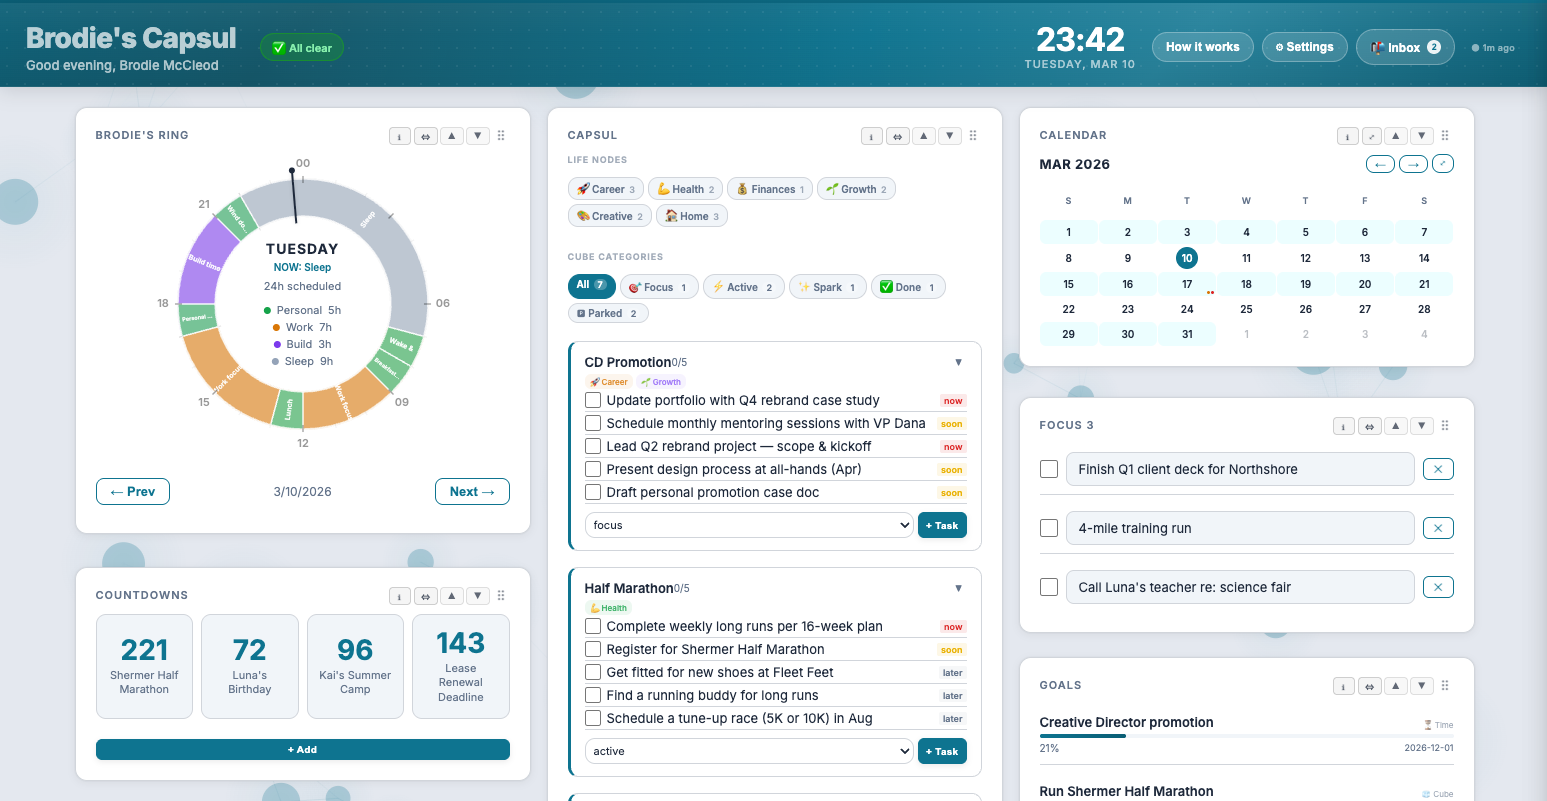Click the info icon on the Goals widget

pyautogui.click(x=1343, y=686)
